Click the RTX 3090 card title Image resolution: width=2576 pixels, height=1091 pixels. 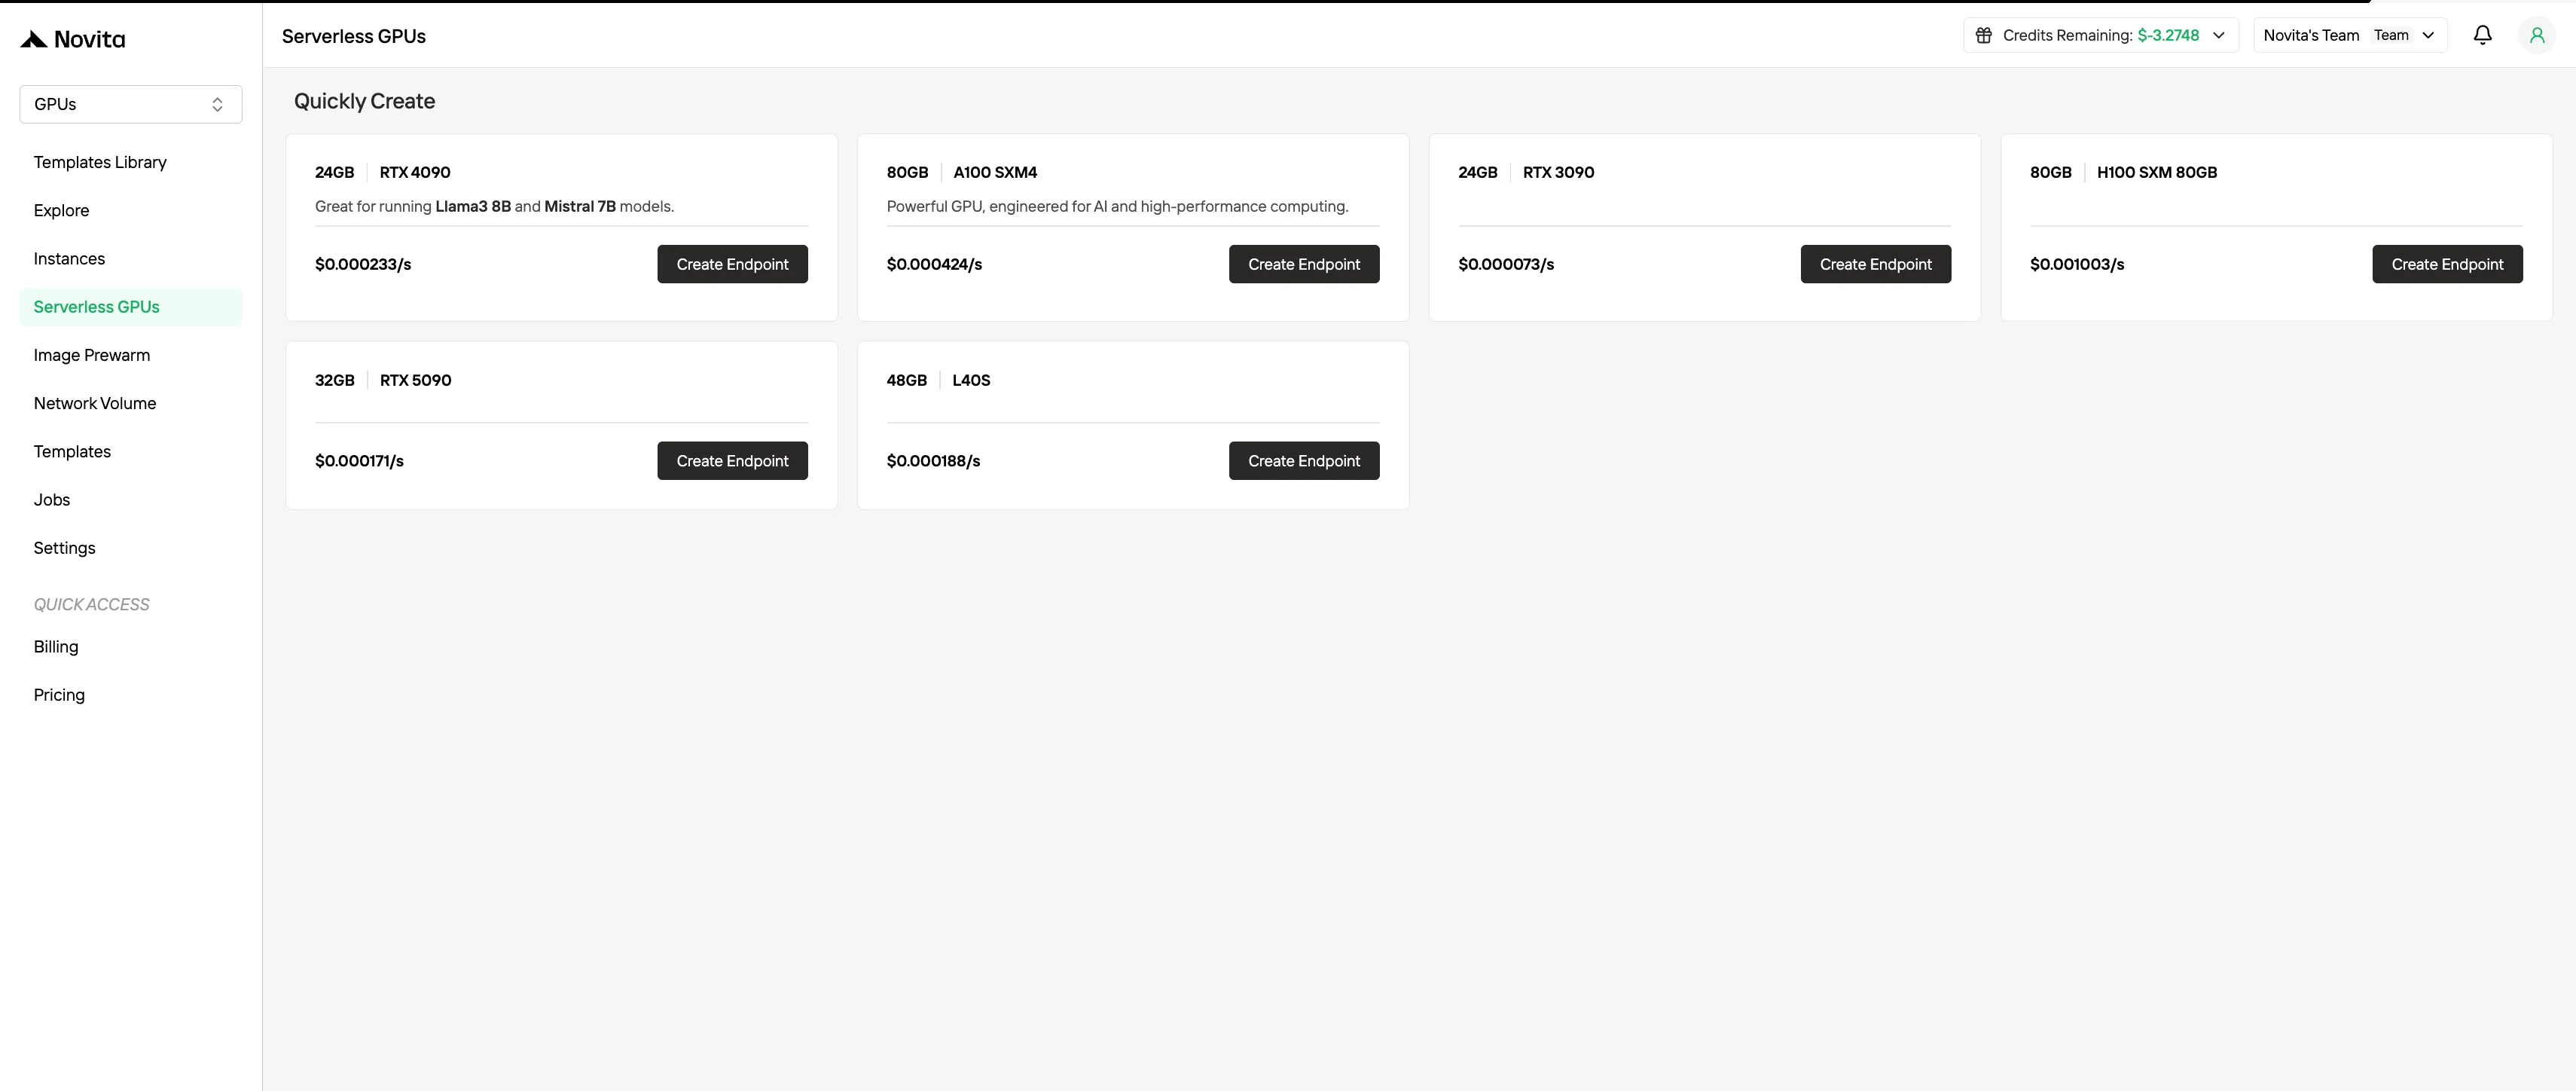tap(1558, 172)
